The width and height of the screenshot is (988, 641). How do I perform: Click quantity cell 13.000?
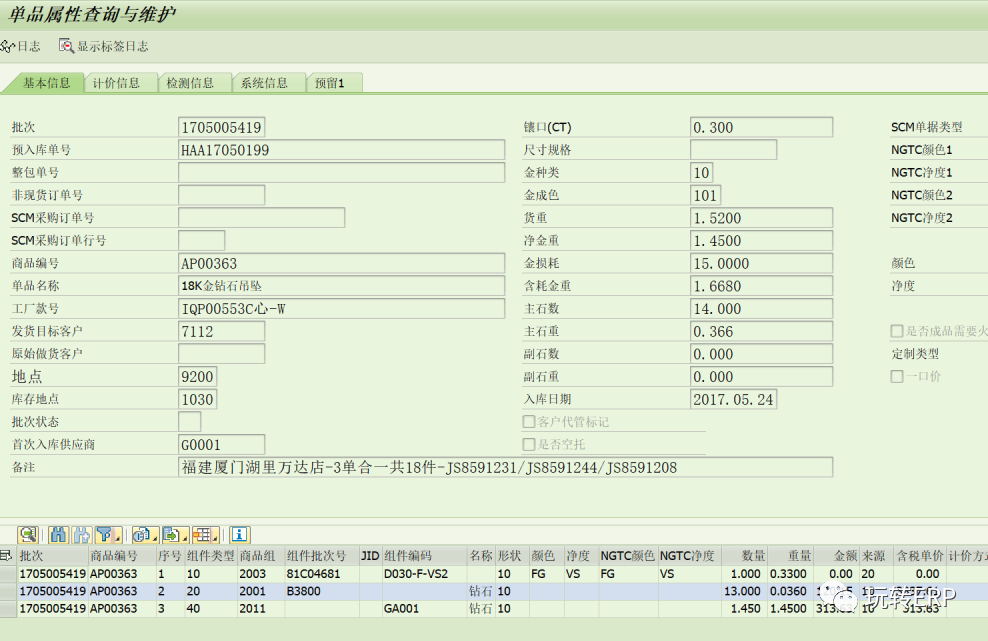click(x=743, y=591)
